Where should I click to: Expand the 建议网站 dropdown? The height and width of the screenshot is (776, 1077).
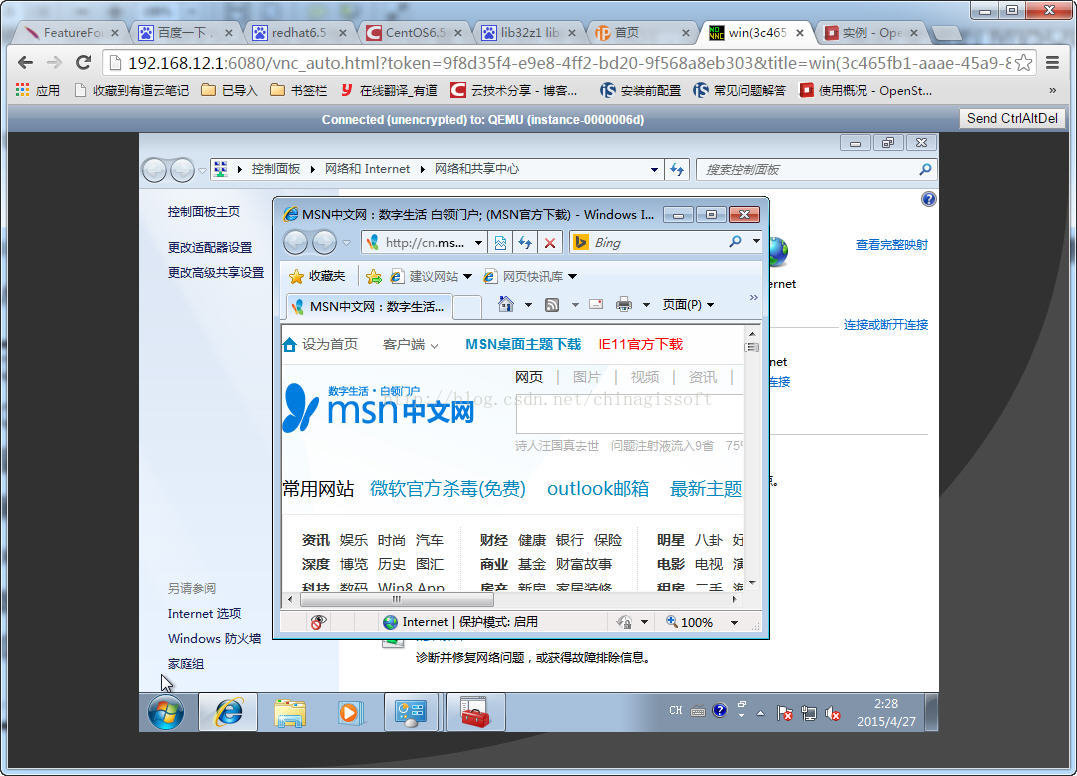468,277
